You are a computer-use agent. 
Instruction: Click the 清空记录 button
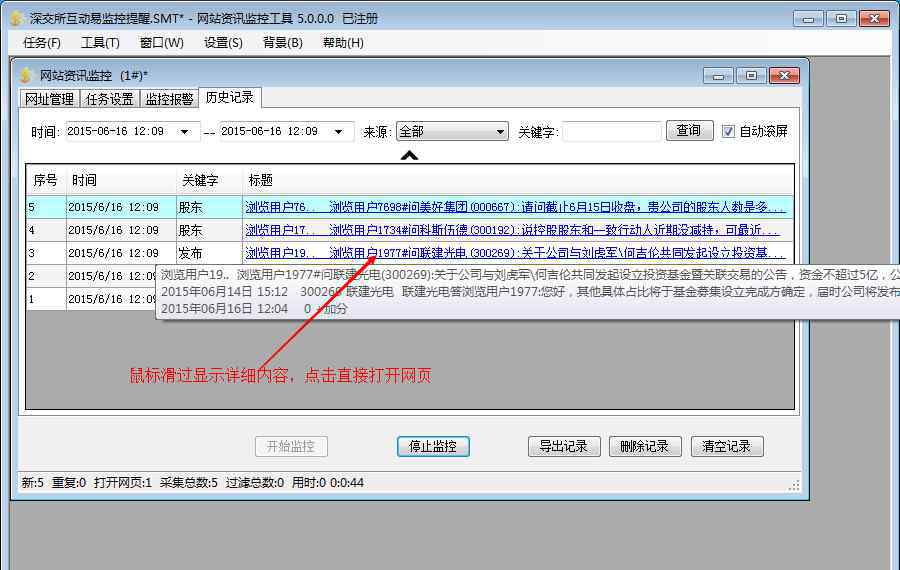coord(727,447)
